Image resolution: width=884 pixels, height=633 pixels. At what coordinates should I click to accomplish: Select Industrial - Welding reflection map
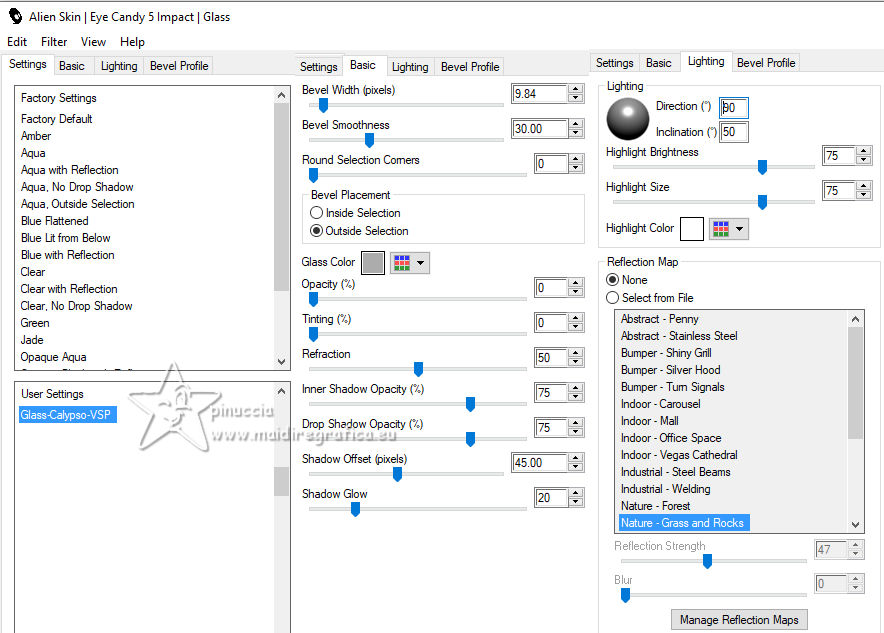[x=665, y=489]
